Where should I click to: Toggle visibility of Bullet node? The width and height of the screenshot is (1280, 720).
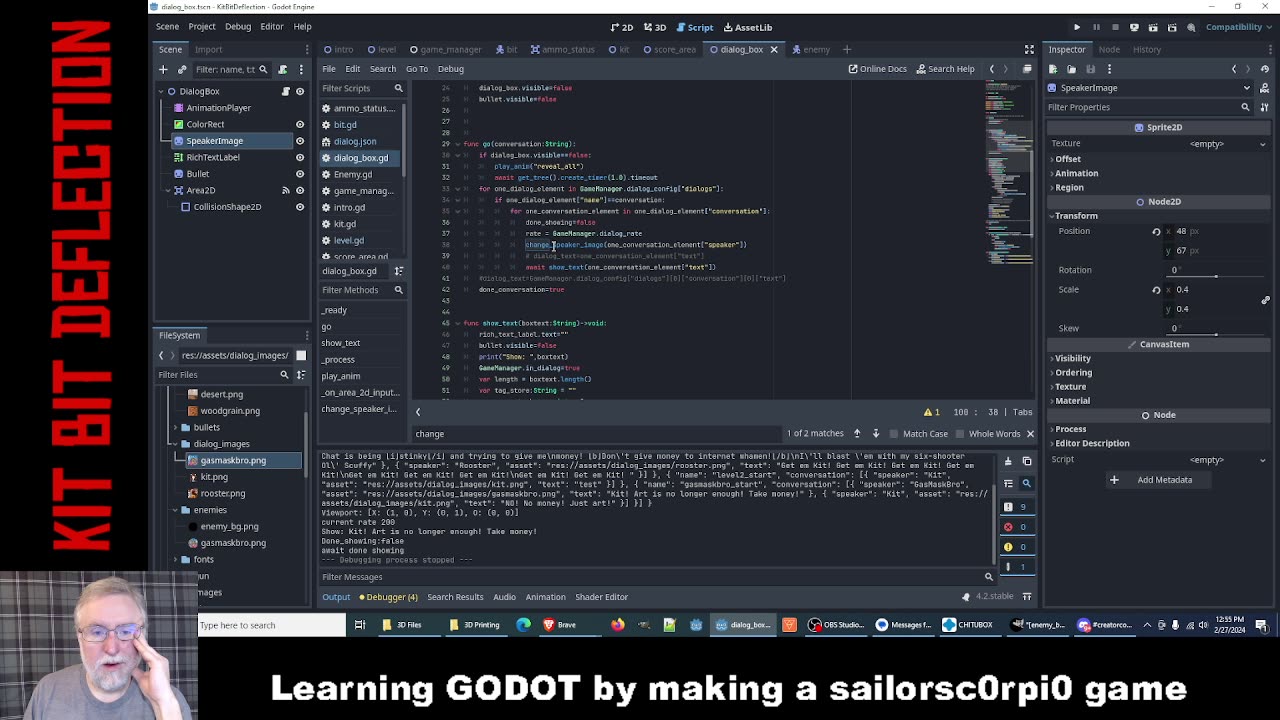pyautogui.click(x=299, y=174)
